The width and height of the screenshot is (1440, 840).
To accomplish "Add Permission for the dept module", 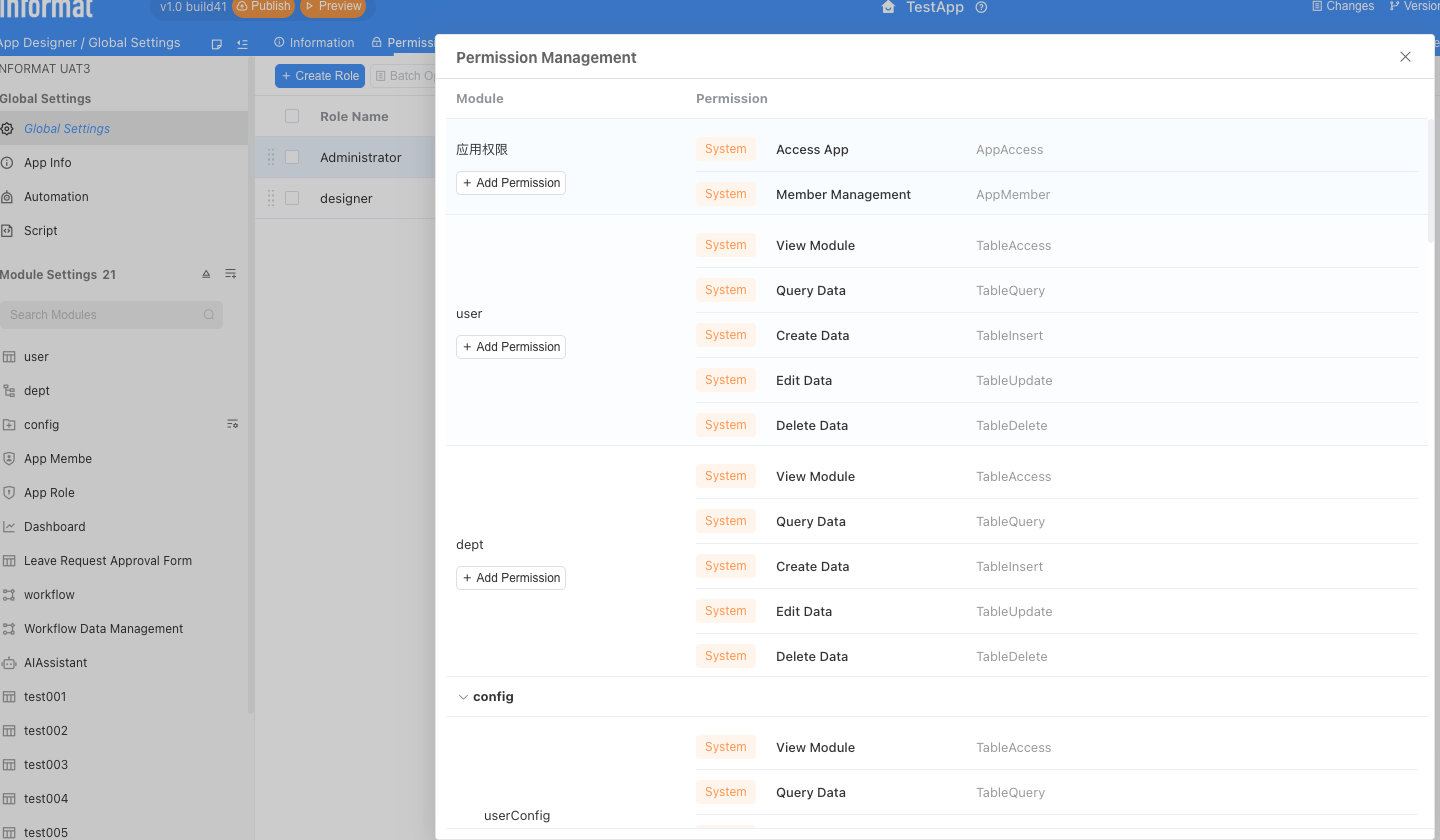I will pos(511,577).
